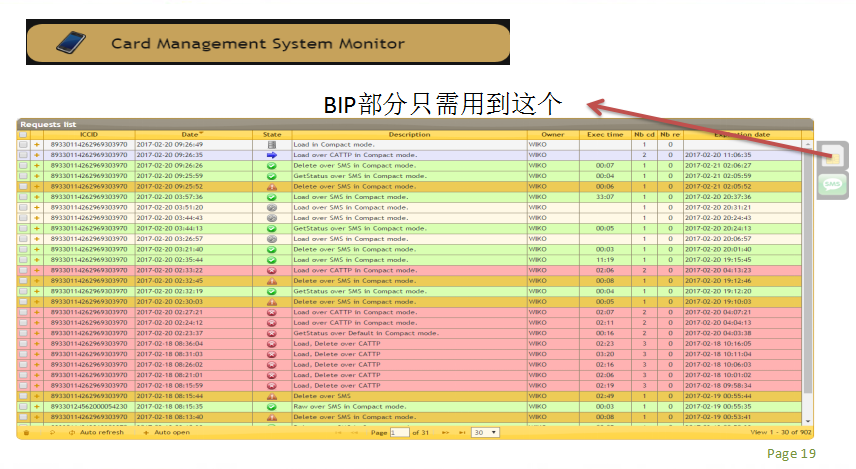Click the green check icon at 02:32:19
This screenshot has width=856, height=469.
point(271,292)
